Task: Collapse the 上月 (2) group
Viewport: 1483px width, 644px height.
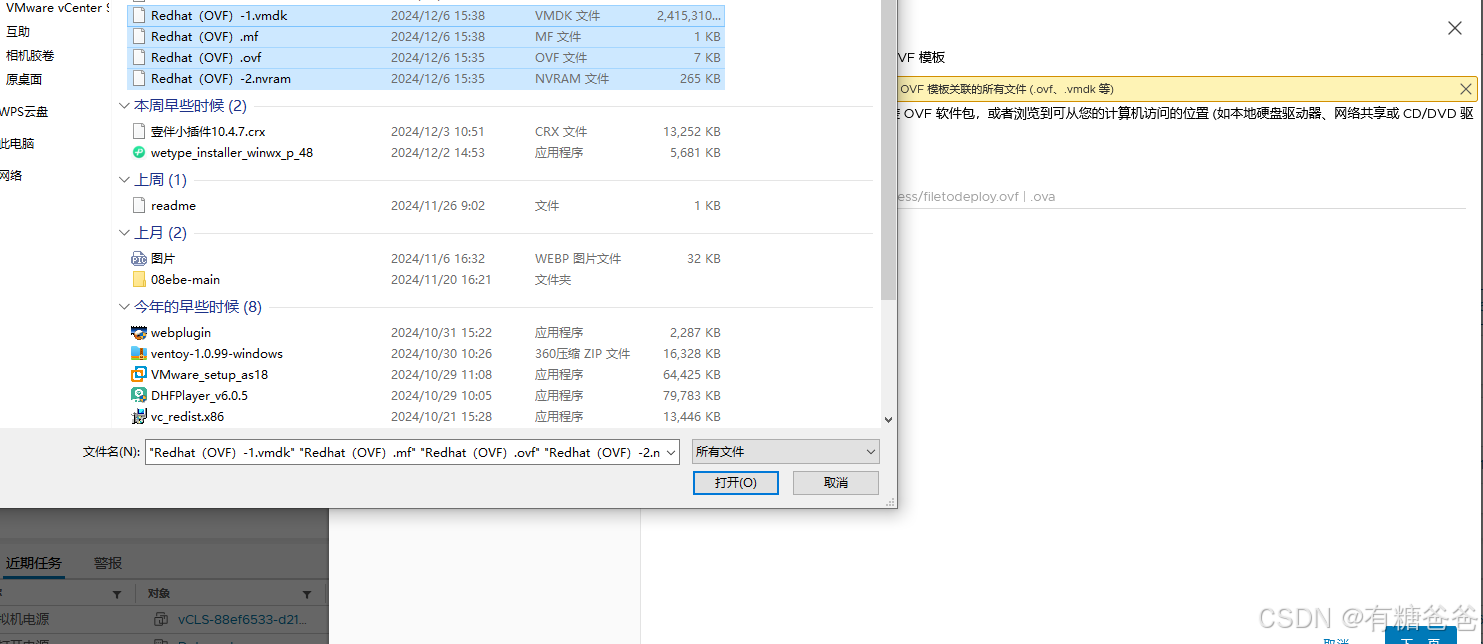Action: click(124, 233)
